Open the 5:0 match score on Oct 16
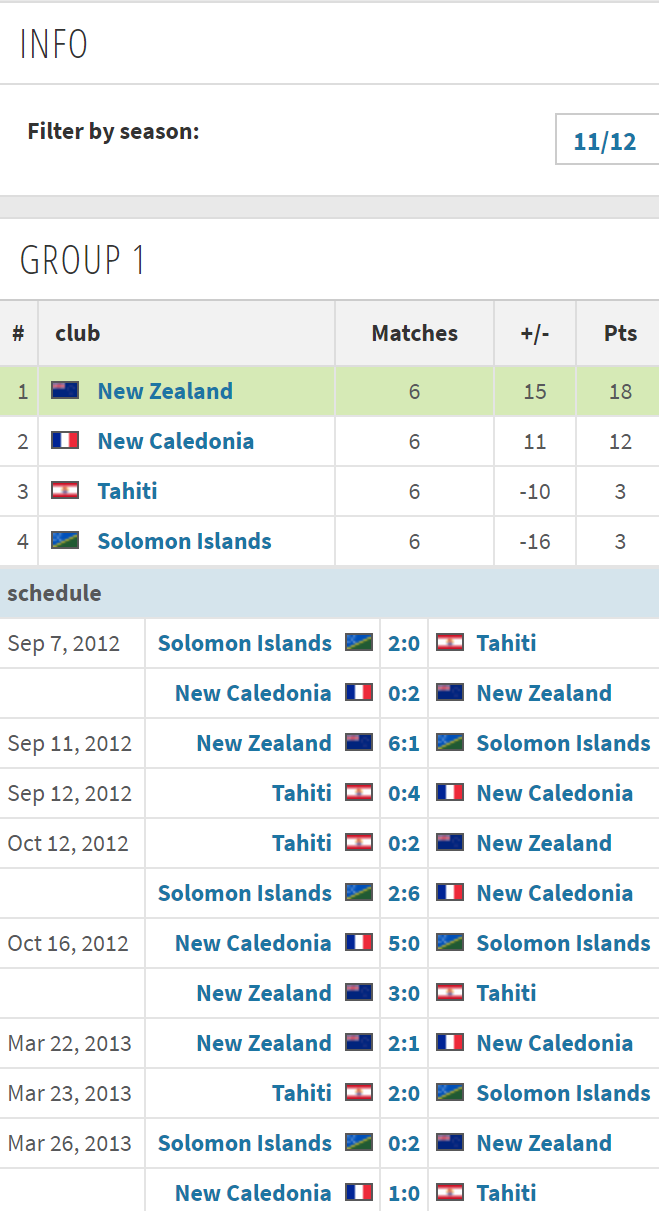 pos(404,943)
